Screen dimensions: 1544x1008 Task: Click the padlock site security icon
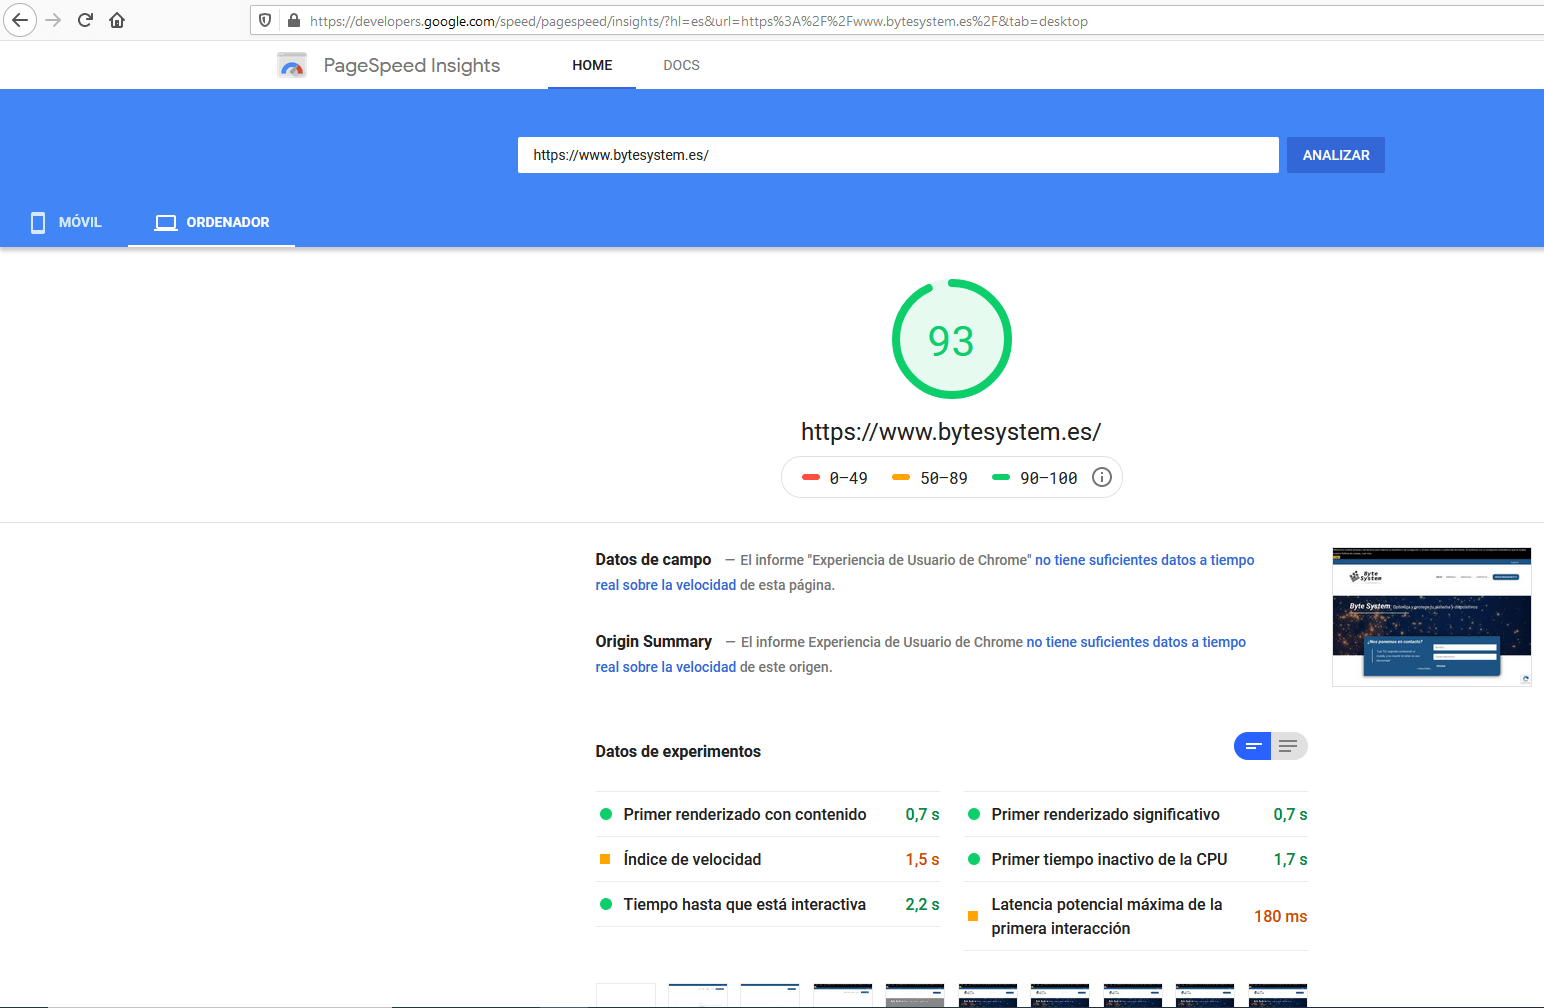(x=294, y=20)
